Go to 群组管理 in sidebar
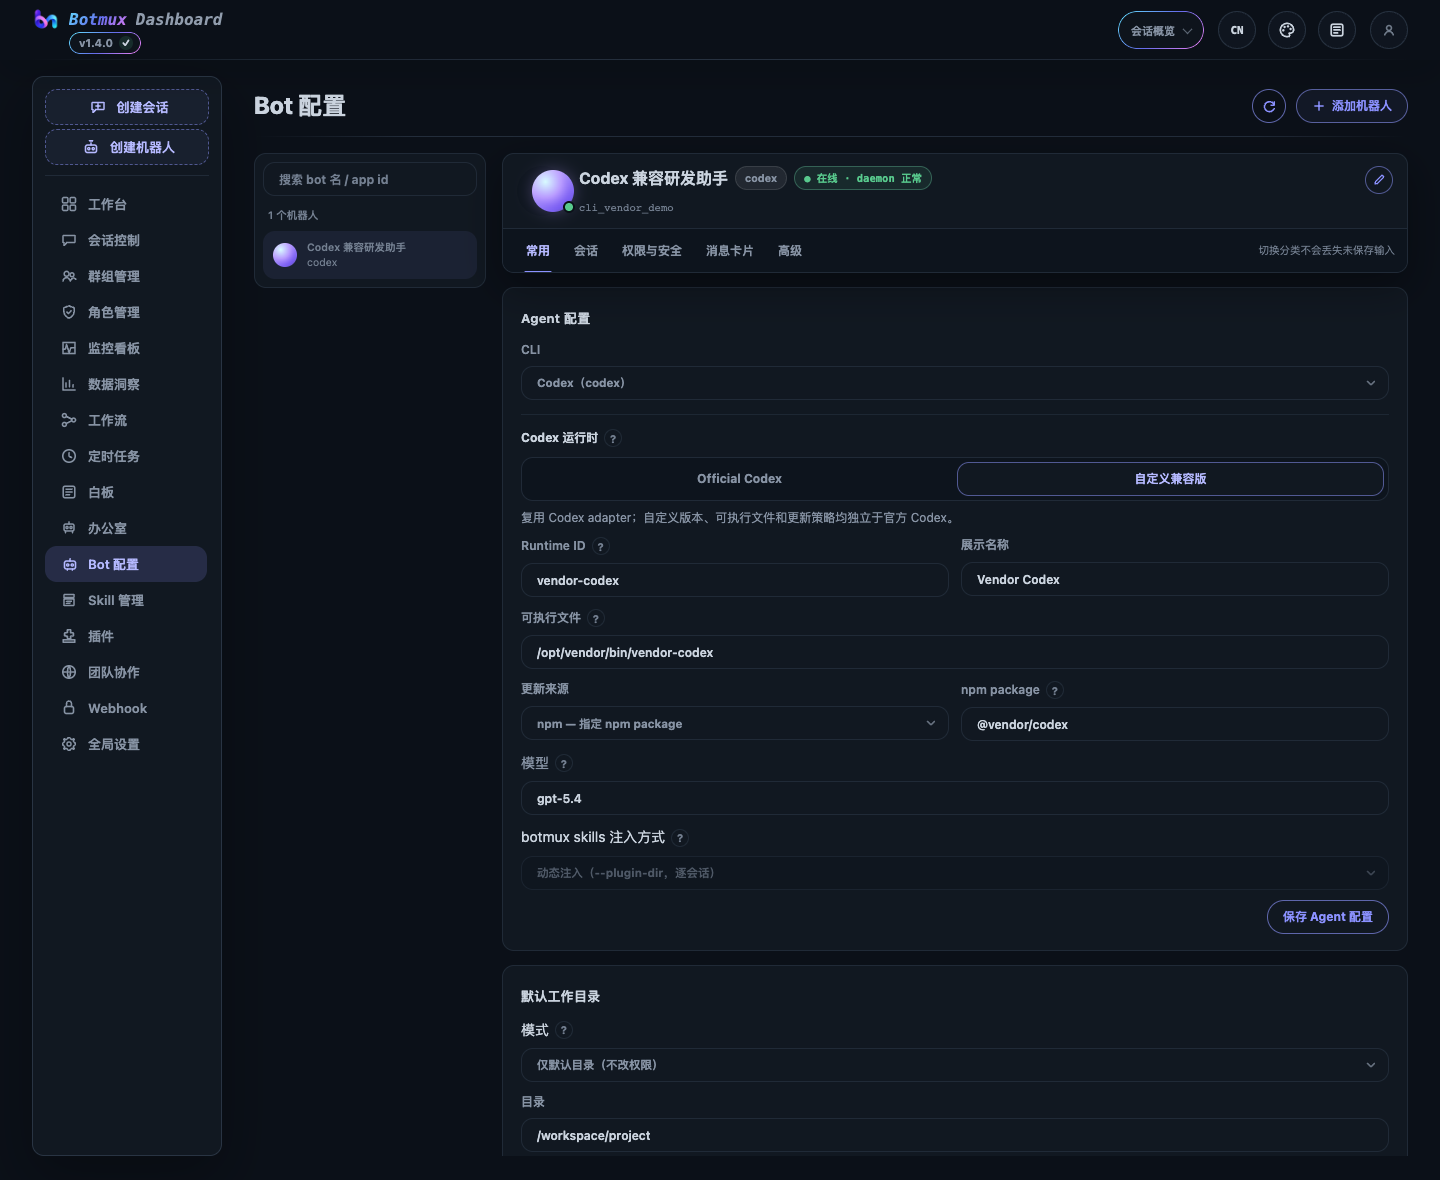1440x1180 pixels. 126,276
